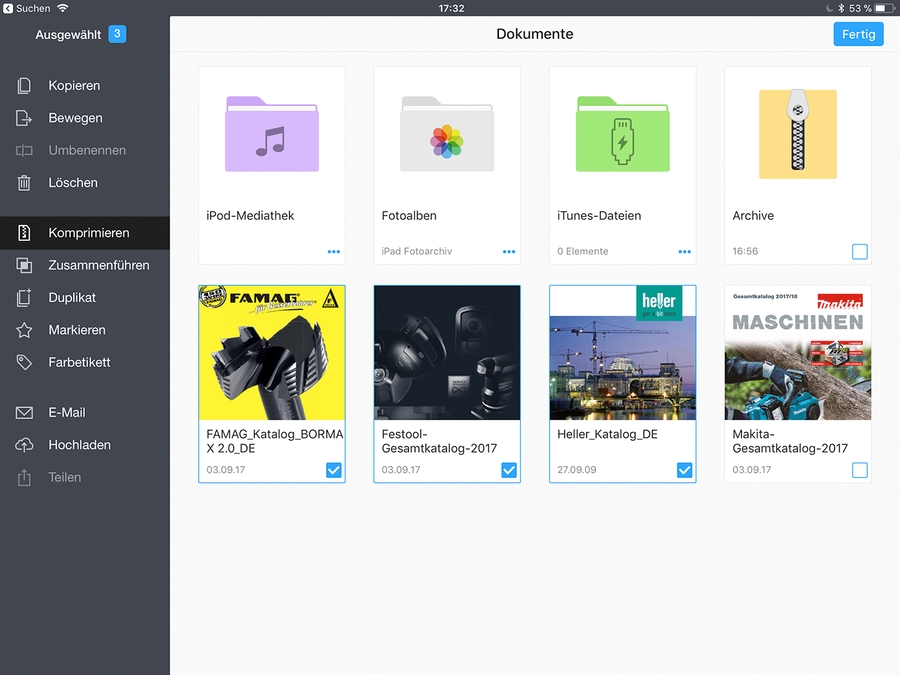Viewport: 900px width, 675px height.
Task: Tick the Archive zip file checkbox
Action: [x=860, y=252]
